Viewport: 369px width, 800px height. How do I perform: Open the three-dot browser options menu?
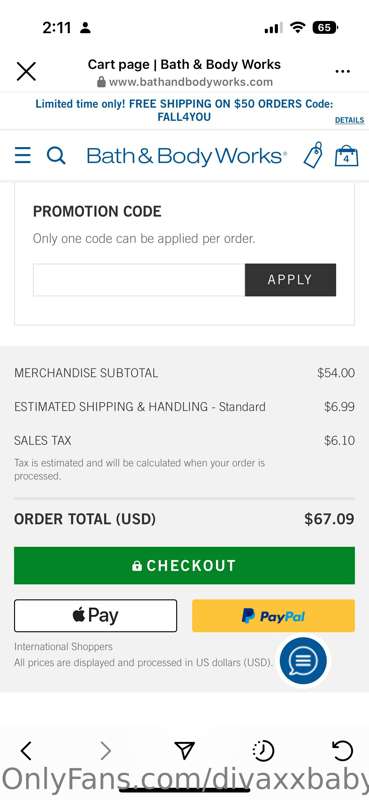[x=342, y=71]
